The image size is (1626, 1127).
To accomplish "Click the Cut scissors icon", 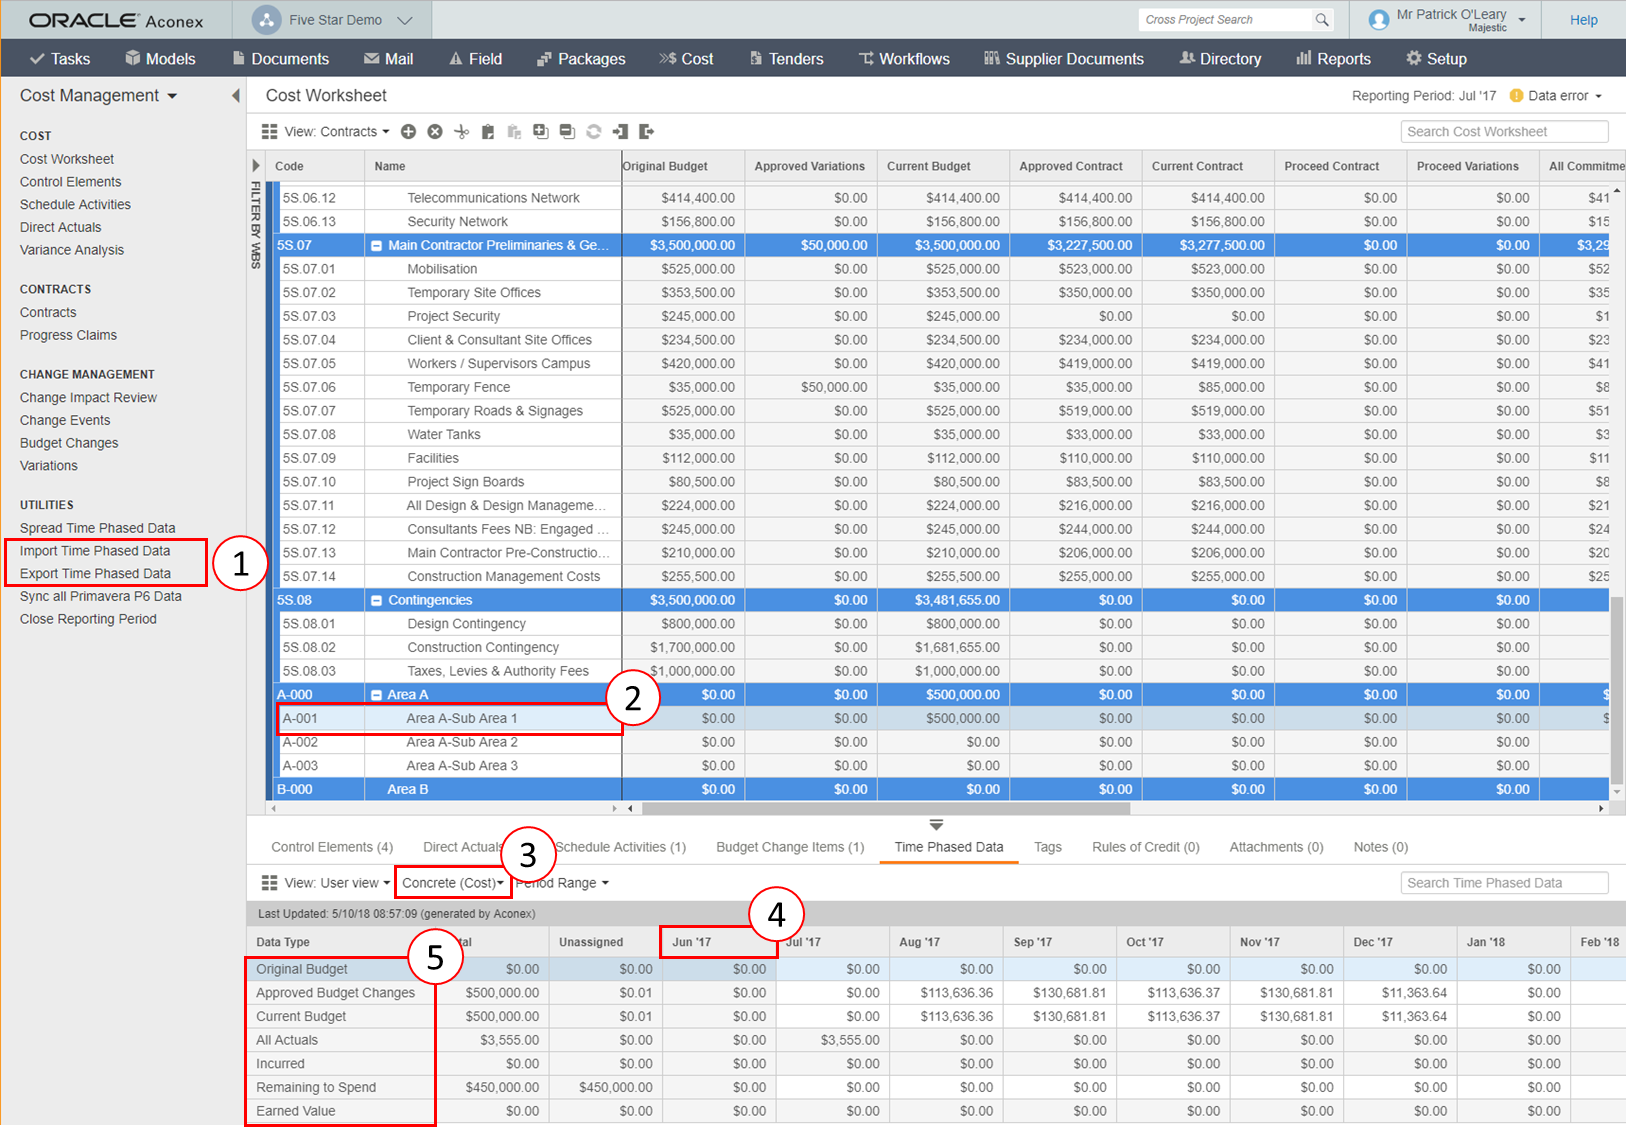I will pos(461,132).
